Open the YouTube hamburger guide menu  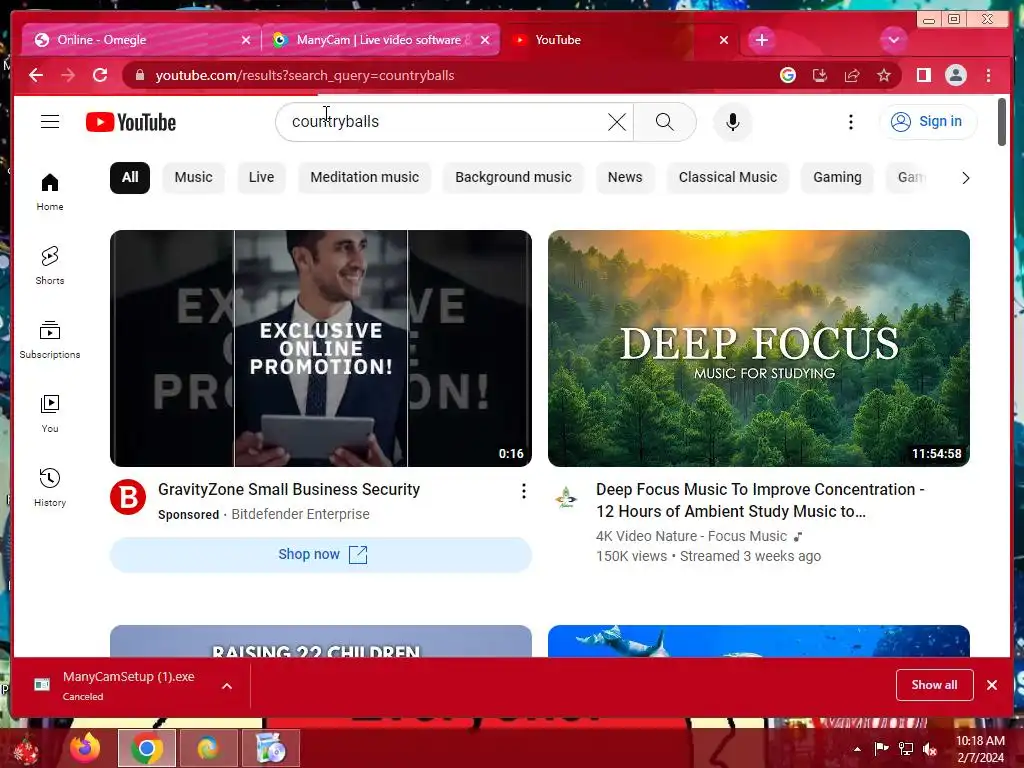point(50,121)
